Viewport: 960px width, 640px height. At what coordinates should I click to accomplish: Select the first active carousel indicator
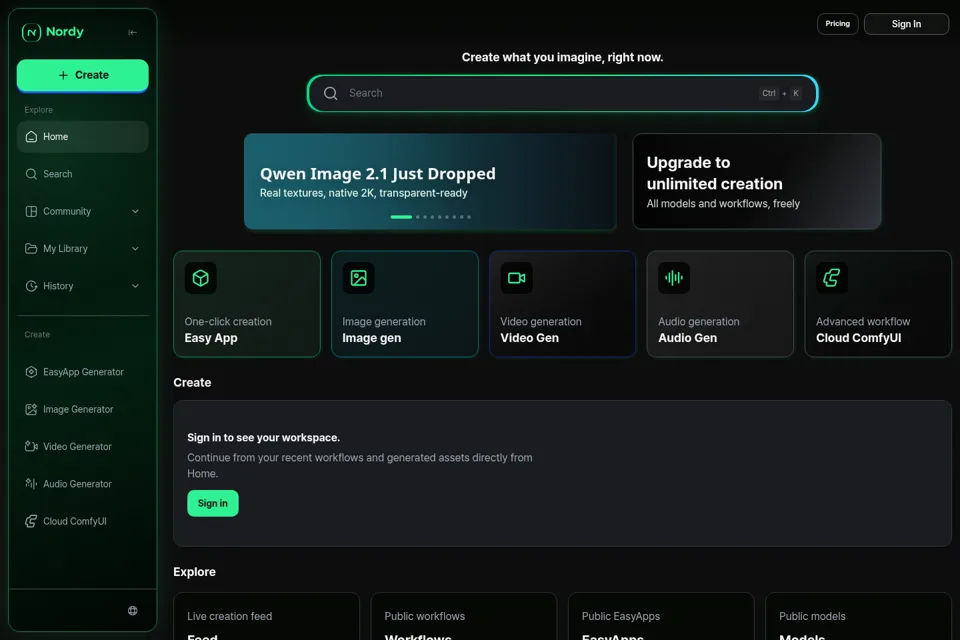[x=401, y=217]
